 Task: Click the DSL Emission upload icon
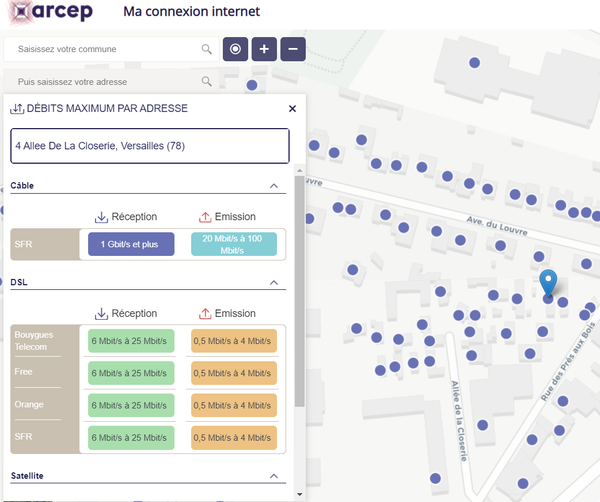coord(205,314)
